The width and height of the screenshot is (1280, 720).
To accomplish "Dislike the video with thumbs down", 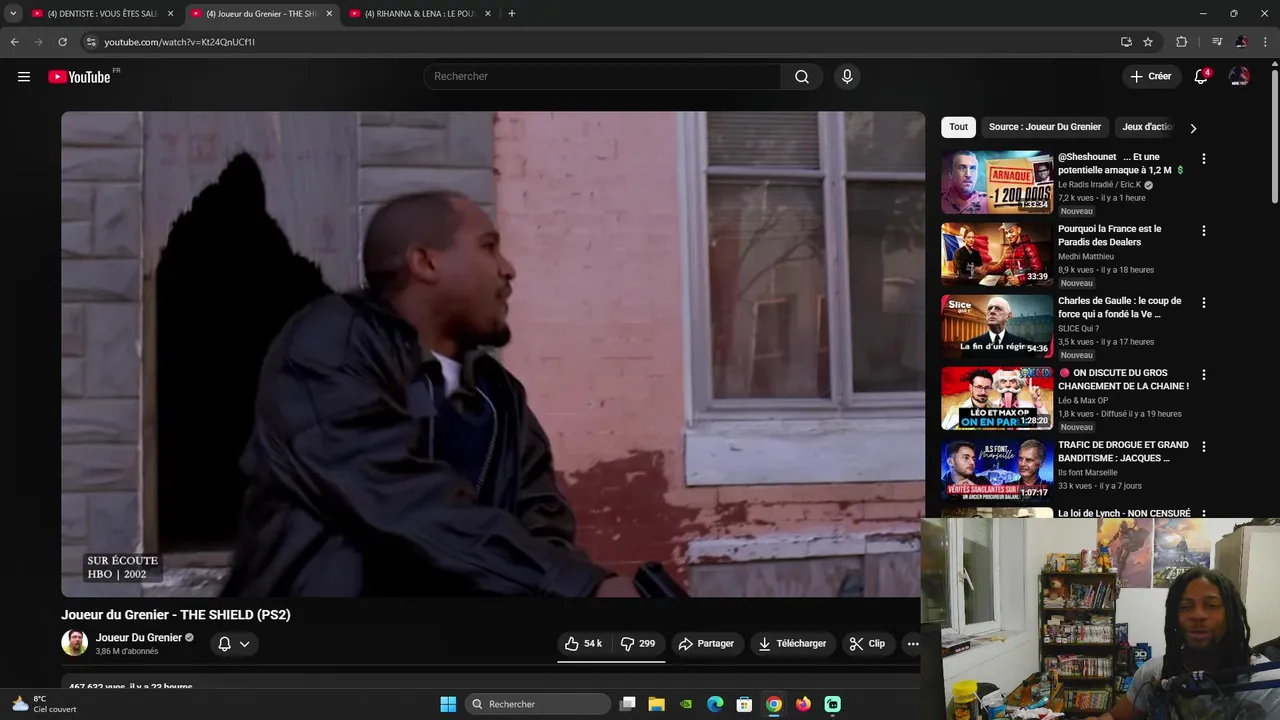I will tap(637, 644).
